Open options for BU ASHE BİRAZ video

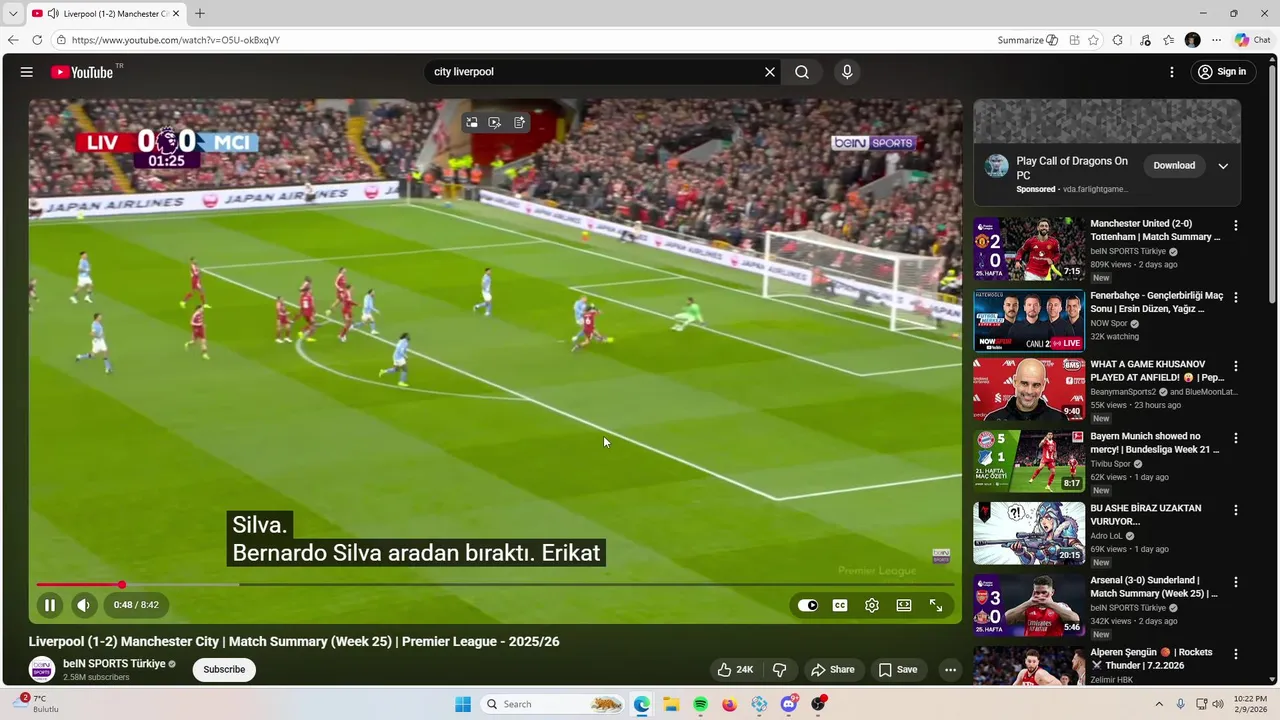coord(1236,510)
